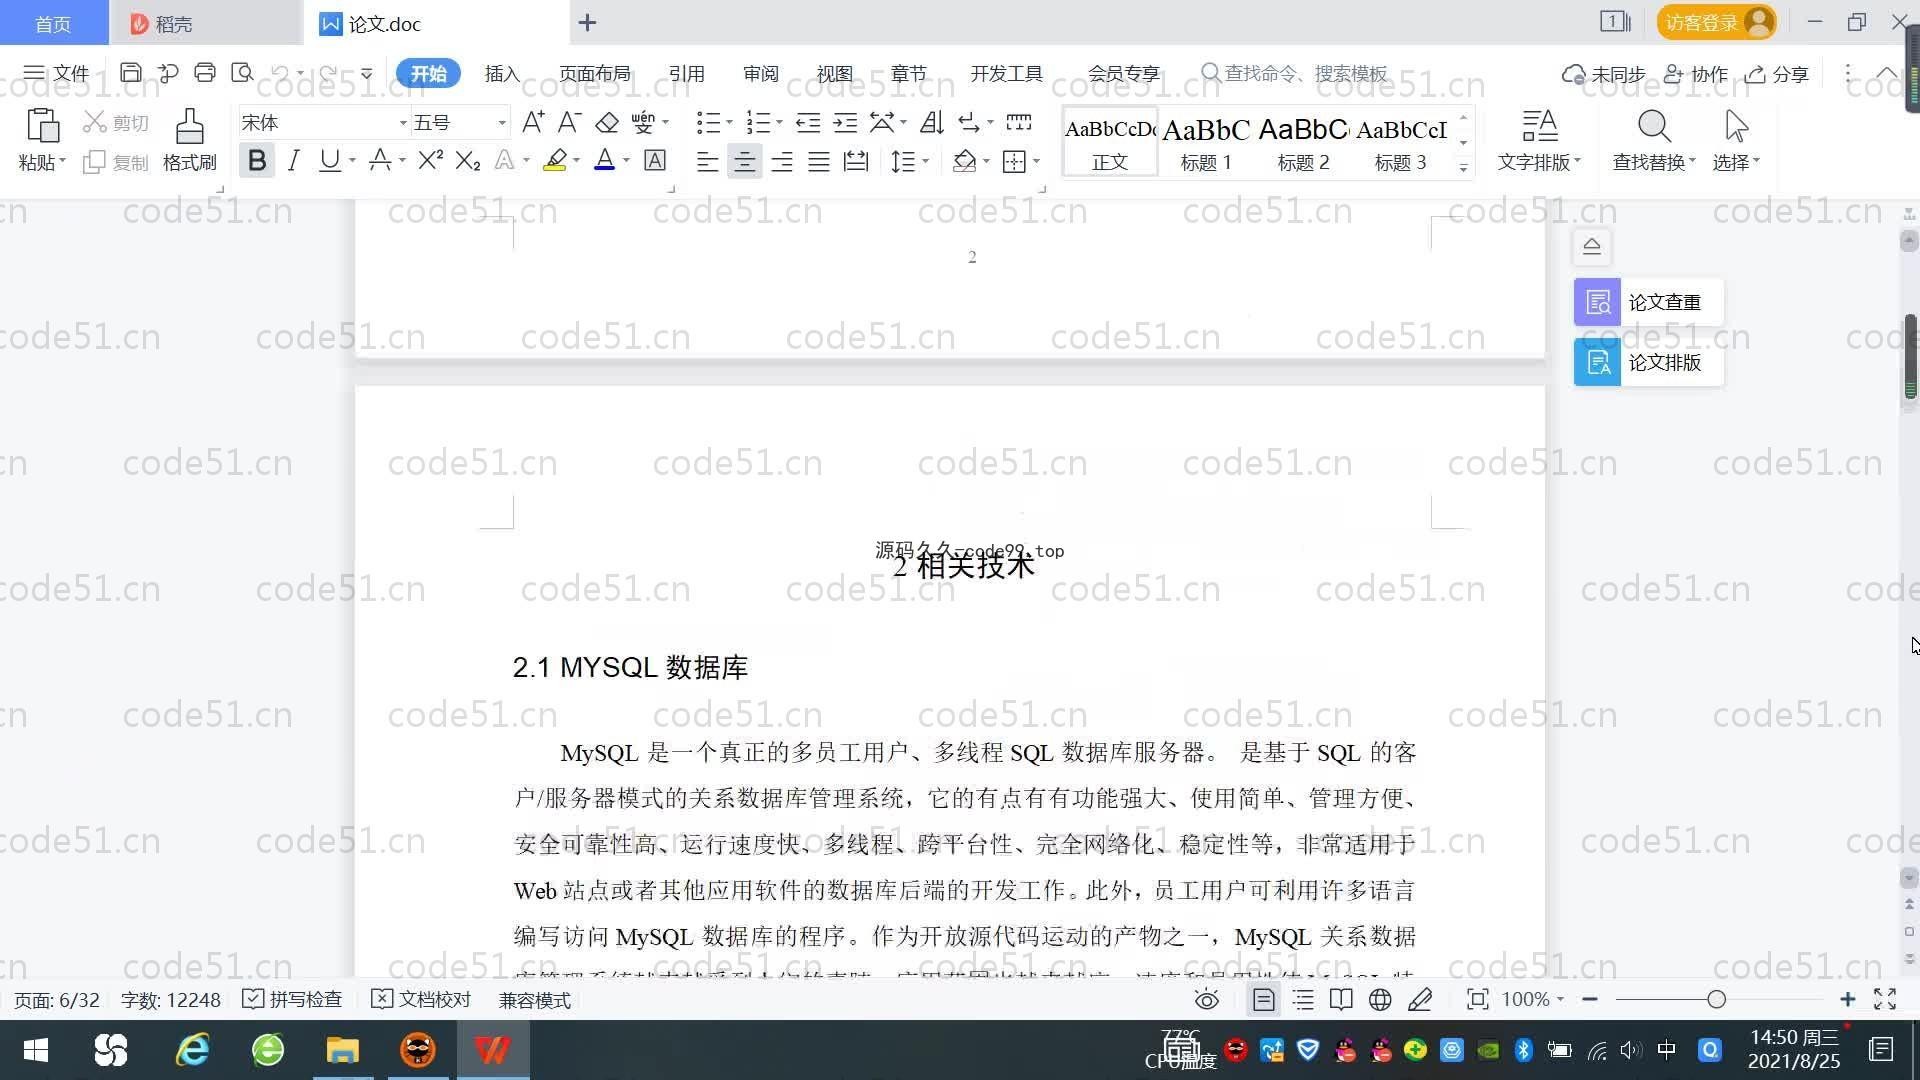Clear formatting with eraser icon
The image size is (1920, 1080).
607,122
